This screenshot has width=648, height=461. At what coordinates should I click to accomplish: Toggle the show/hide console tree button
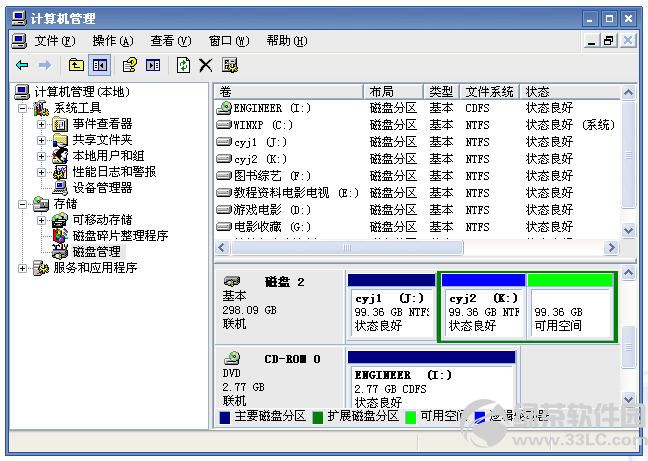click(x=99, y=65)
